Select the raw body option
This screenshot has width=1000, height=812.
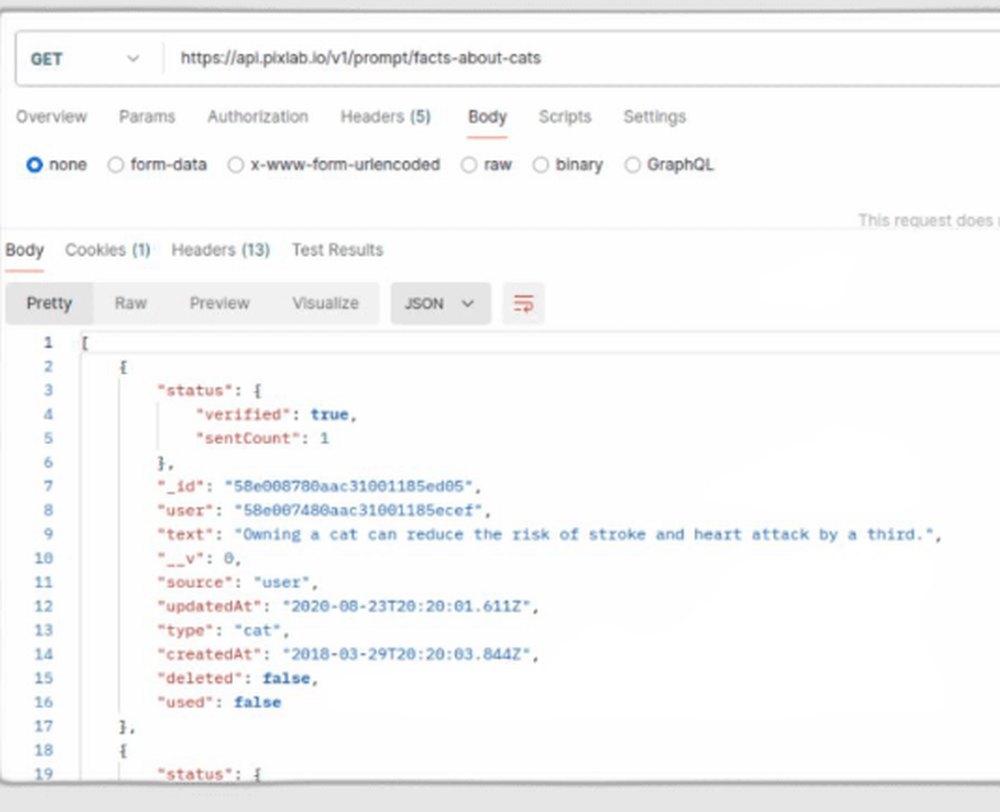pos(487,165)
